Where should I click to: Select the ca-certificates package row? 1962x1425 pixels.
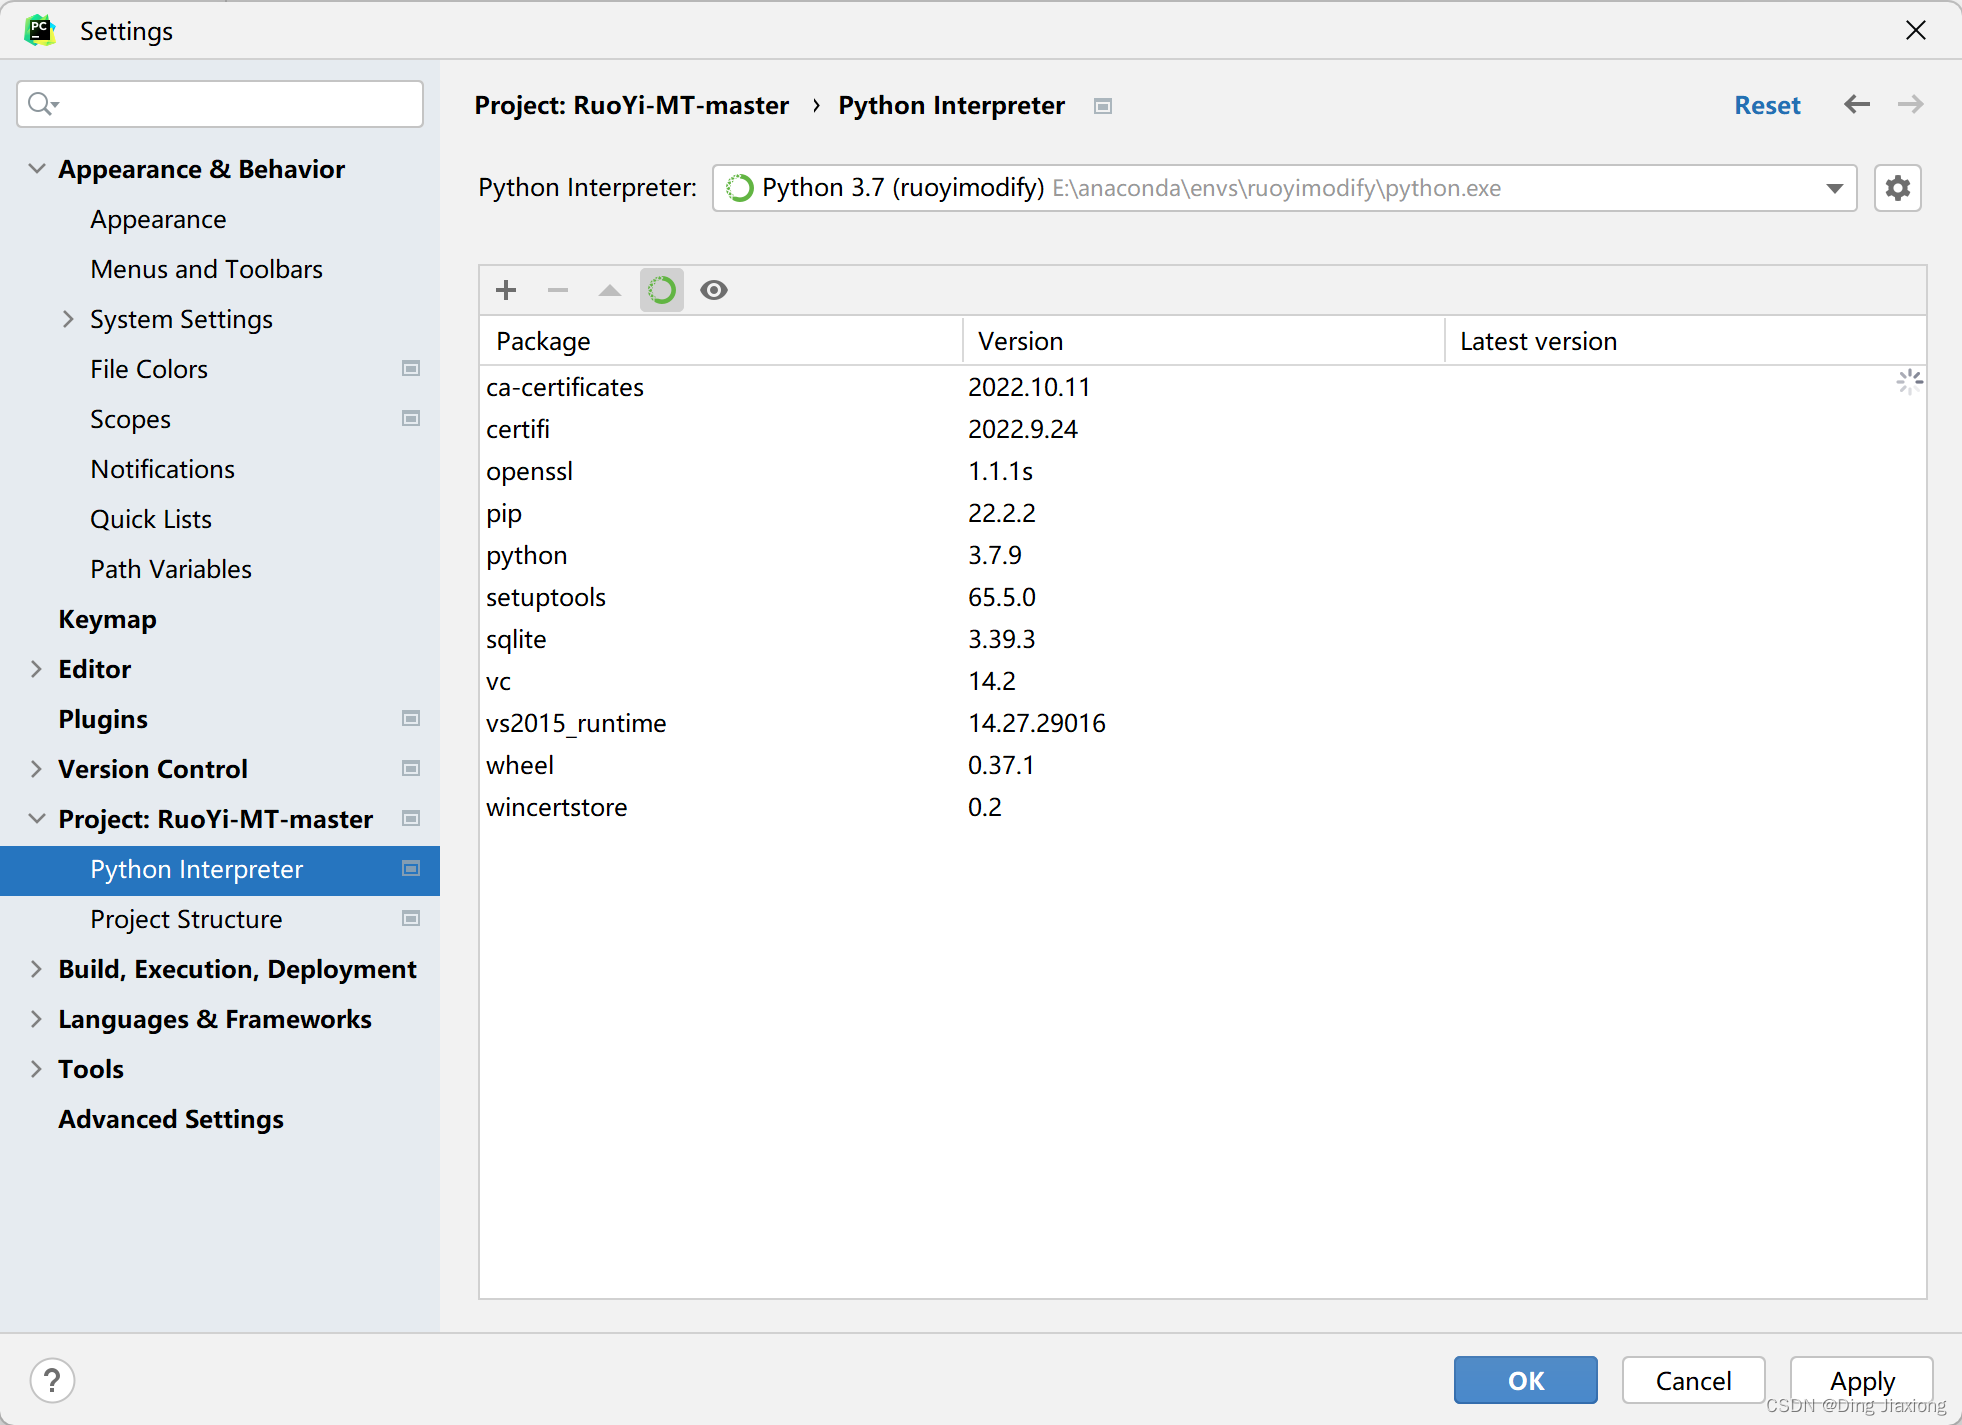1203,387
